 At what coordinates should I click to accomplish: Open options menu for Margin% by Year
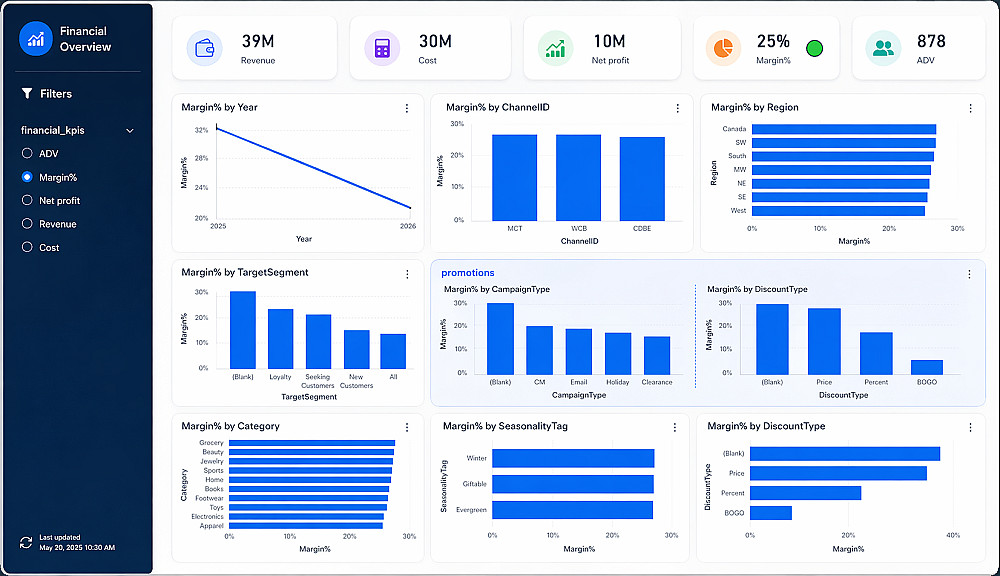pos(407,108)
